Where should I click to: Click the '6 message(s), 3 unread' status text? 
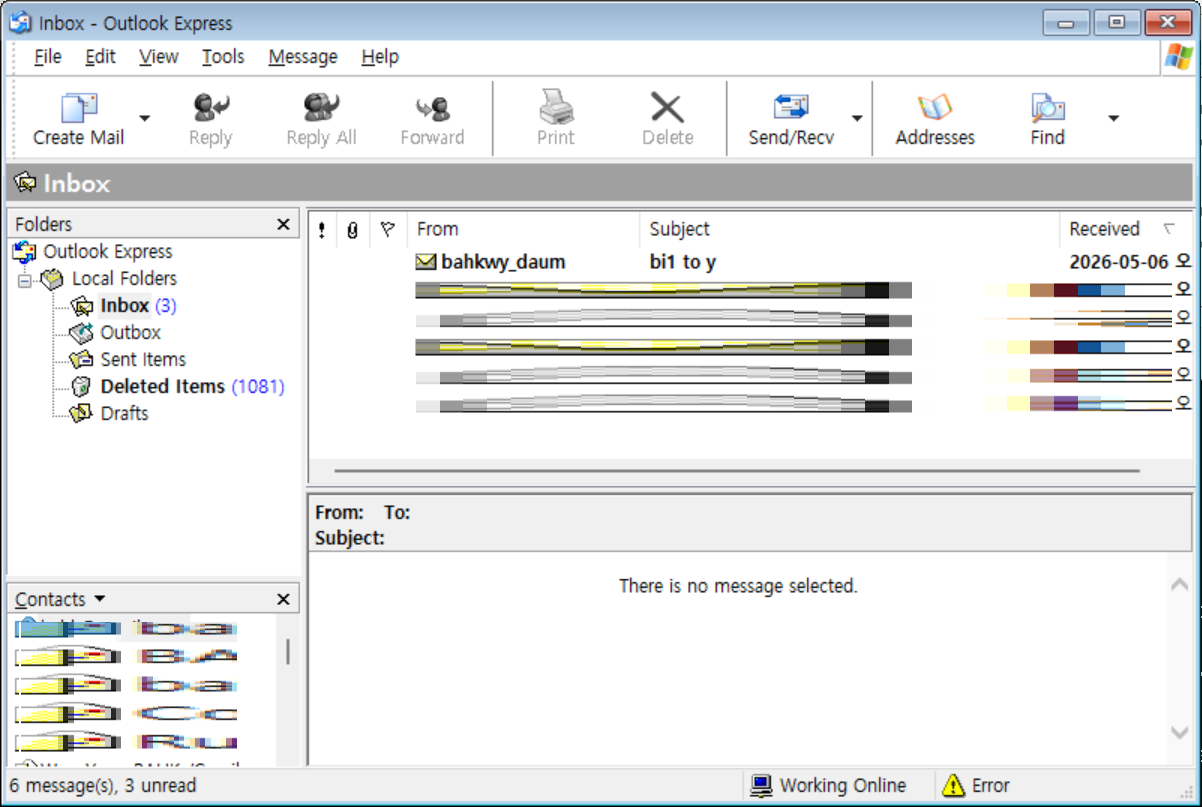(103, 786)
